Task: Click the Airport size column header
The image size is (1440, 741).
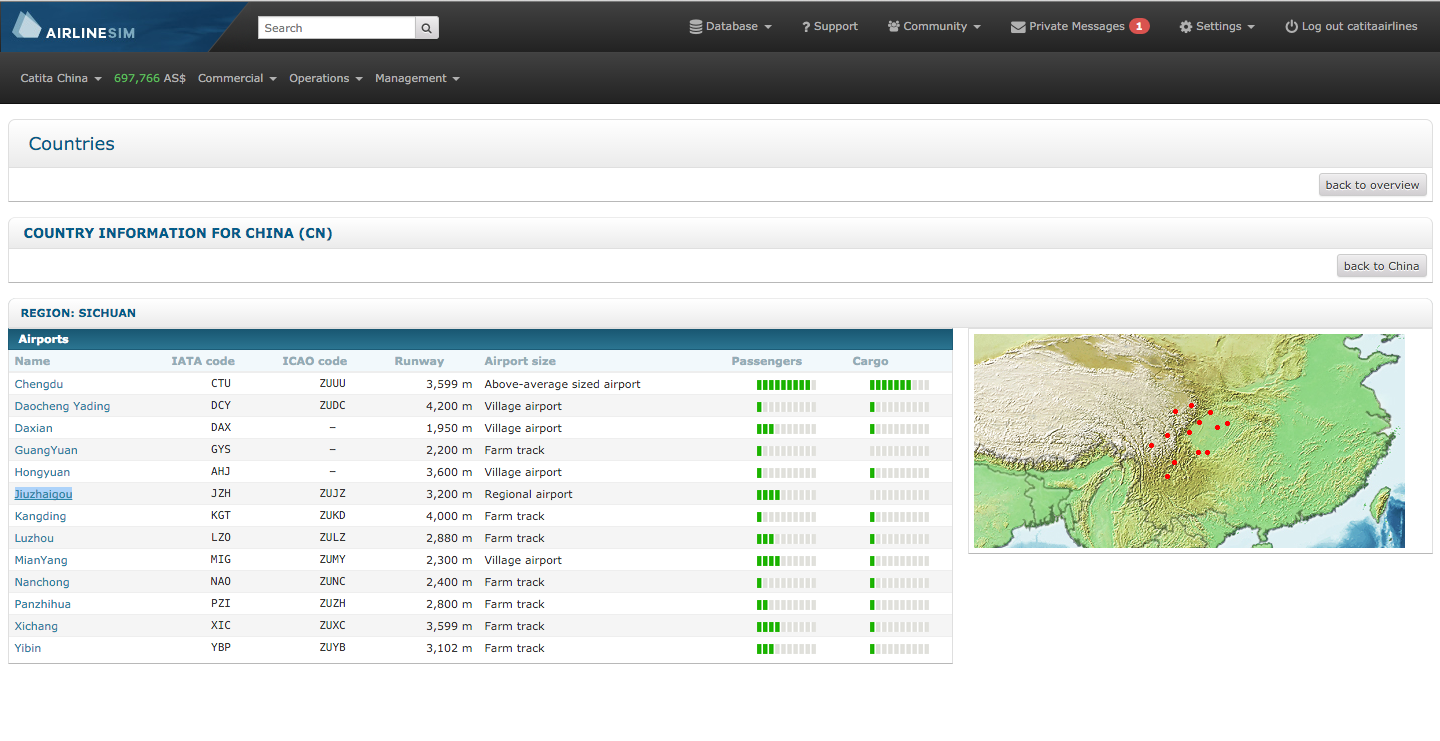Action: click(x=520, y=361)
